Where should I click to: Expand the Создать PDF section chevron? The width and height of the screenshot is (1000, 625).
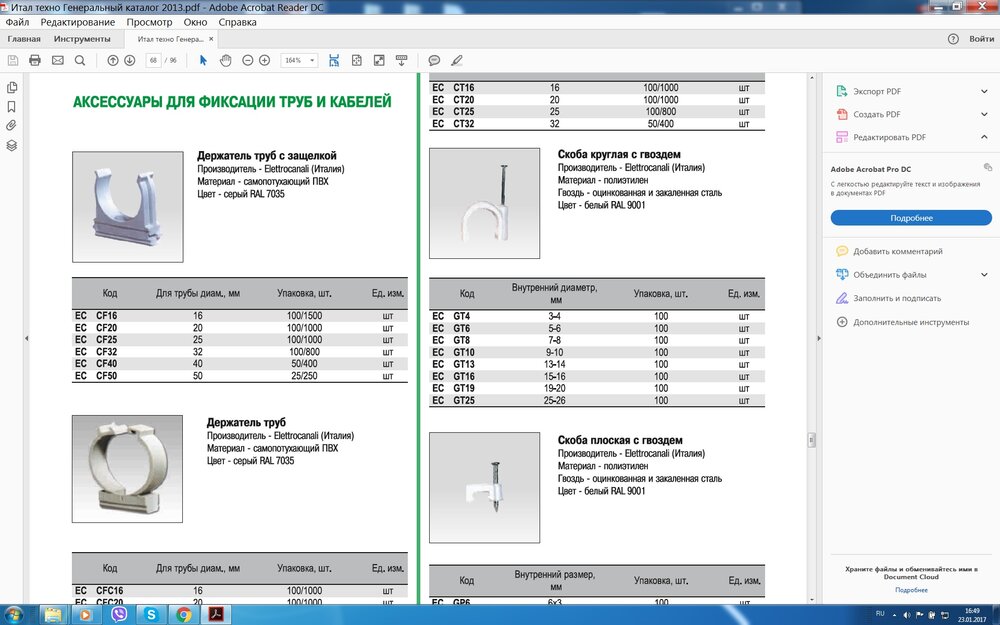[984, 114]
